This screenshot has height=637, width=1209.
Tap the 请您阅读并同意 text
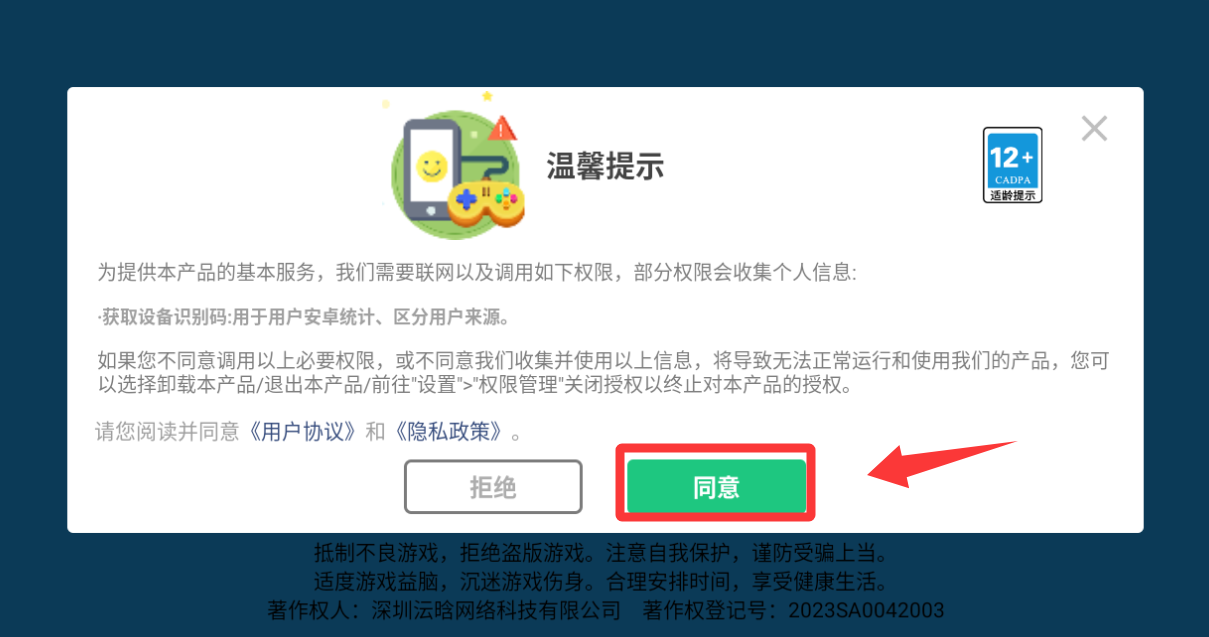pos(167,432)
